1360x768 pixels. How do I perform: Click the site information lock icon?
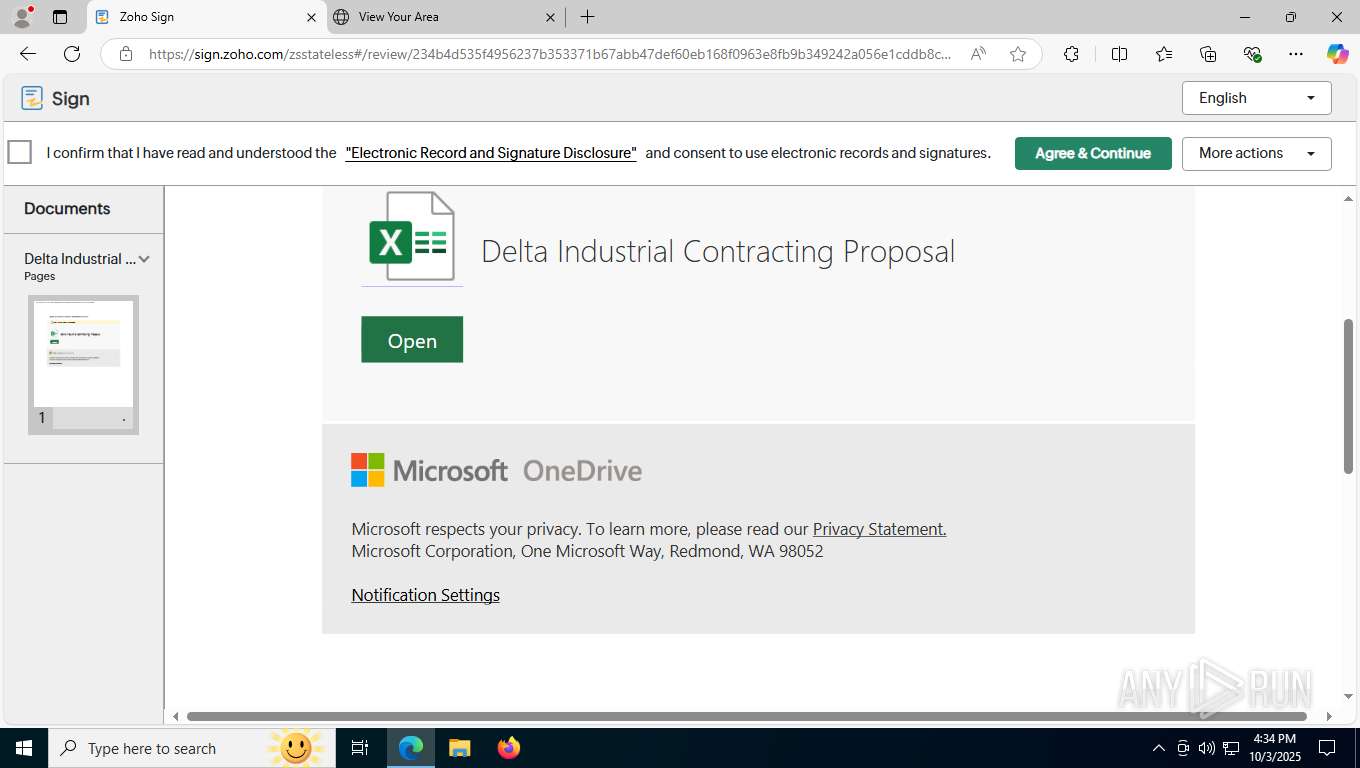[x=125, y=54]
